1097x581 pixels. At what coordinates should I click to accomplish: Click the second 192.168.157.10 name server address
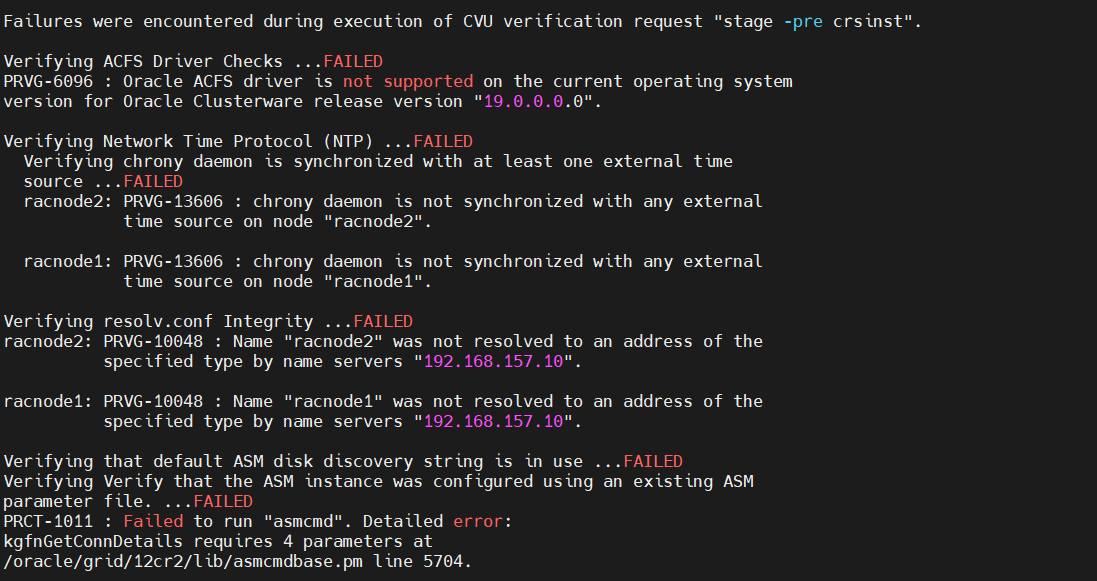coord(493,421)
